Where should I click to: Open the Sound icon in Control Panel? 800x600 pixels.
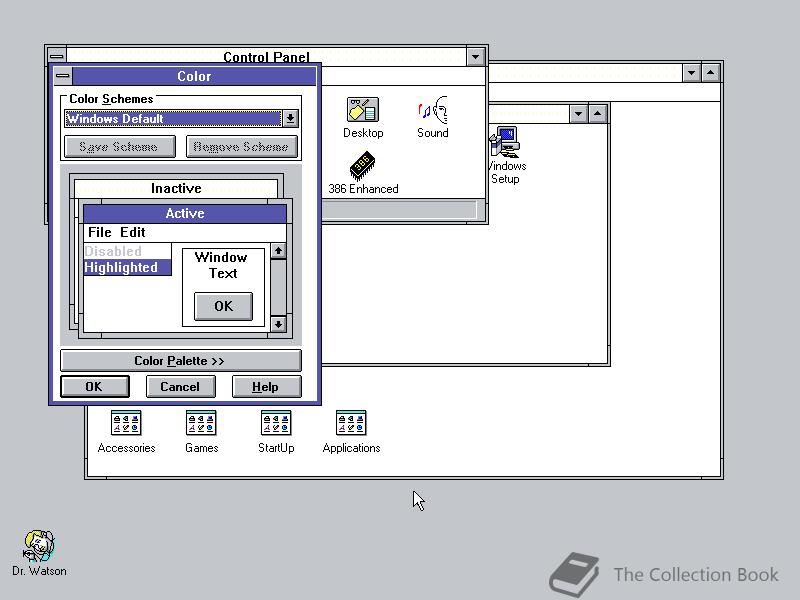tap(433, 117)
